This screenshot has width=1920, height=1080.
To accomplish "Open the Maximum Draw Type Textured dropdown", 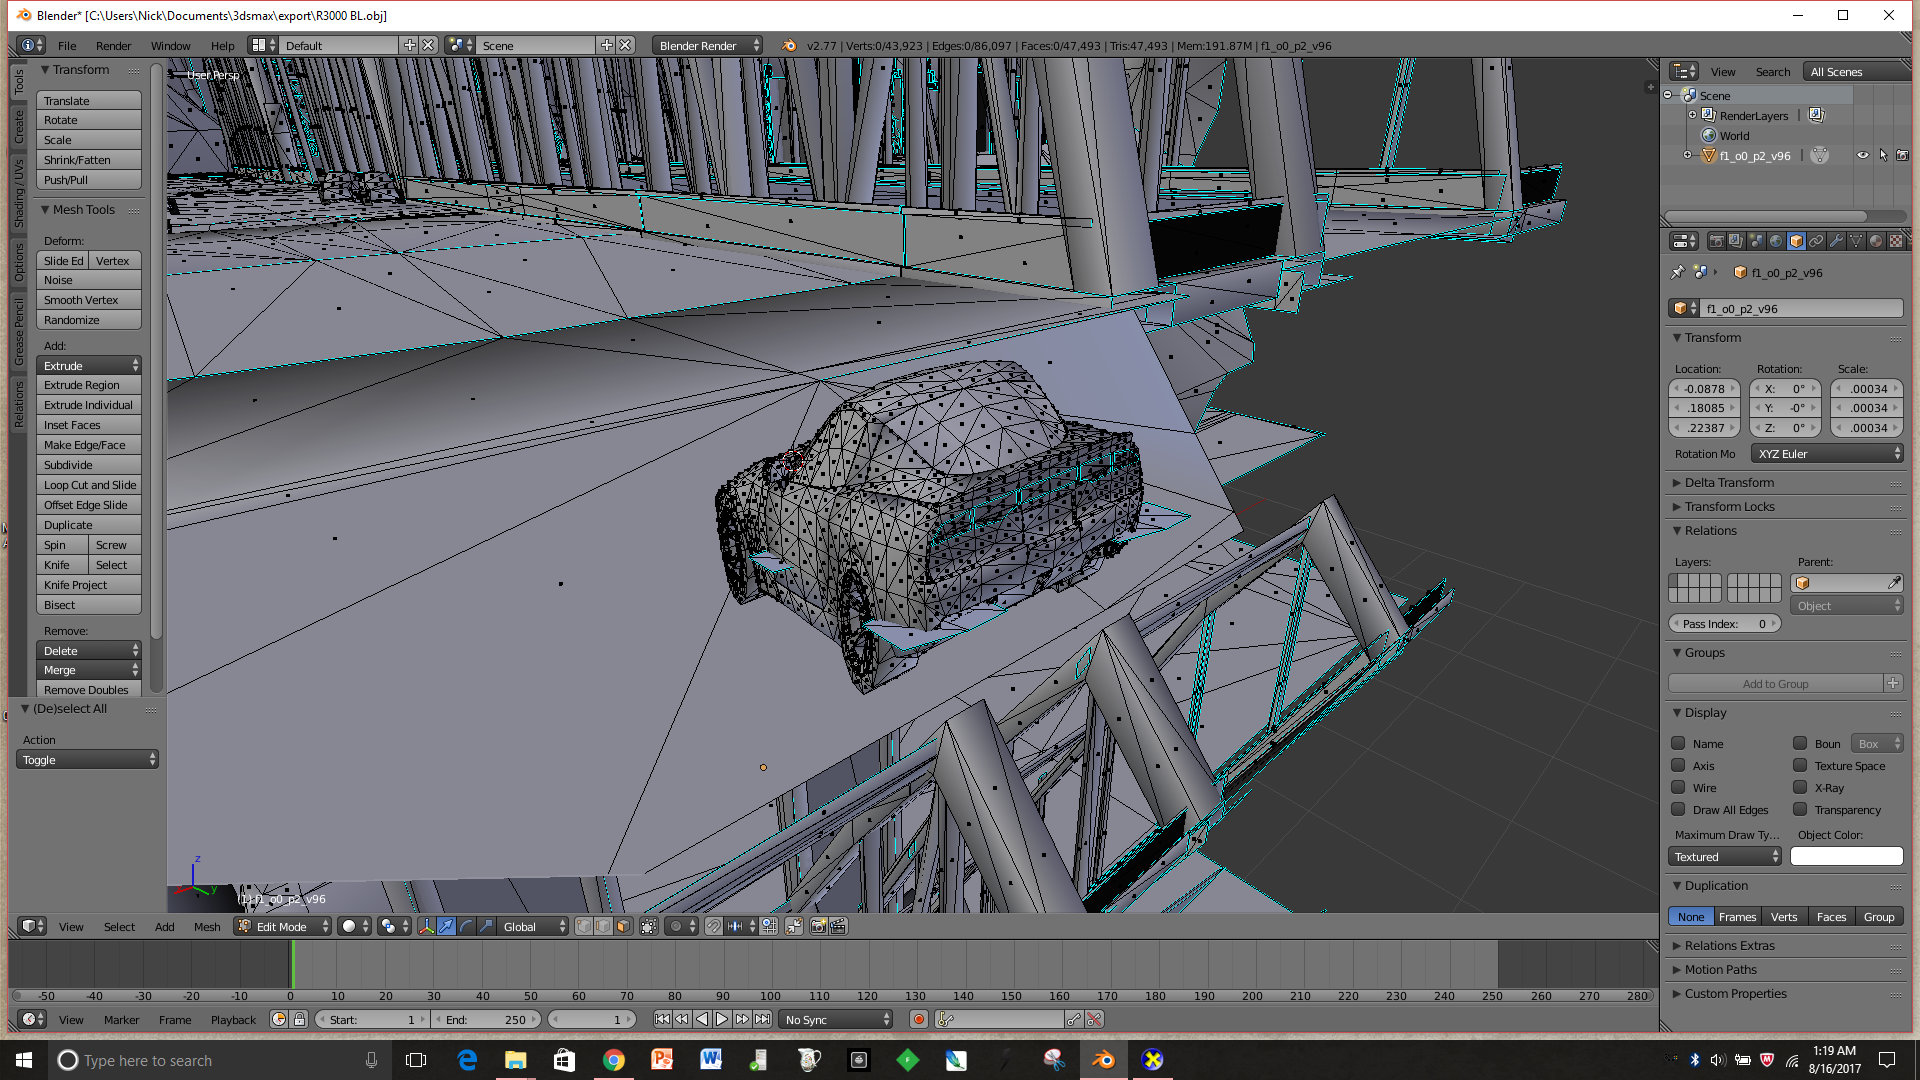I will 1725,857.
